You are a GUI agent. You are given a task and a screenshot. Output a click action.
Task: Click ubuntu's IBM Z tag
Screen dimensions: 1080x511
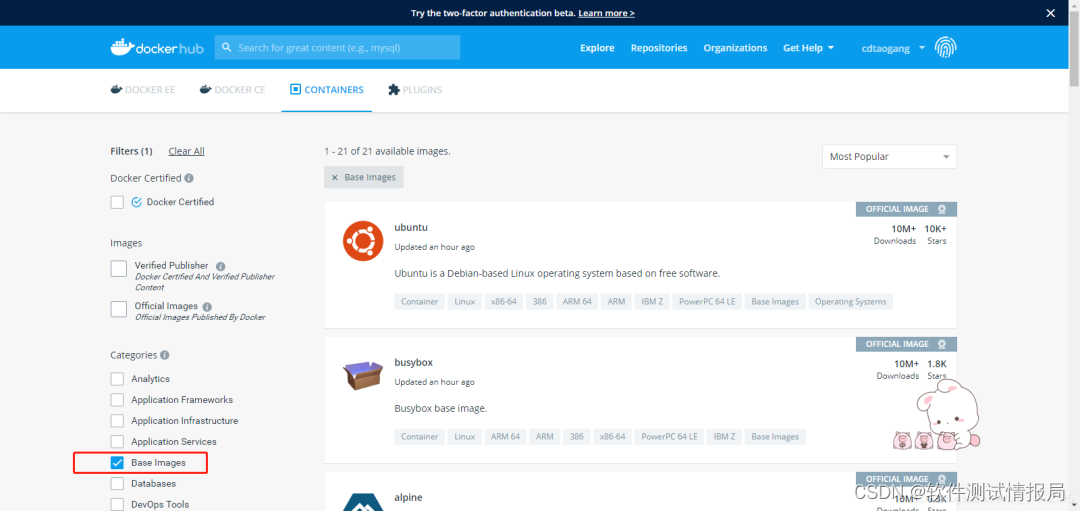pyautogui.click(x=652, y=302)
